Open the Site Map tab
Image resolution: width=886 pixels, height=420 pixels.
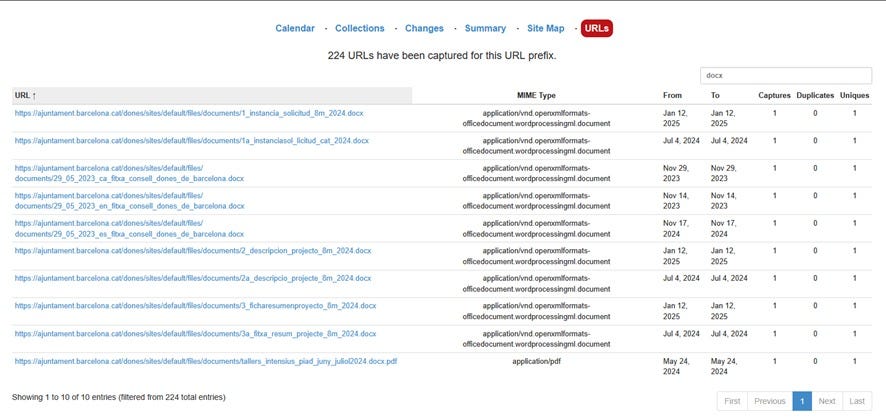pos(545,28)
